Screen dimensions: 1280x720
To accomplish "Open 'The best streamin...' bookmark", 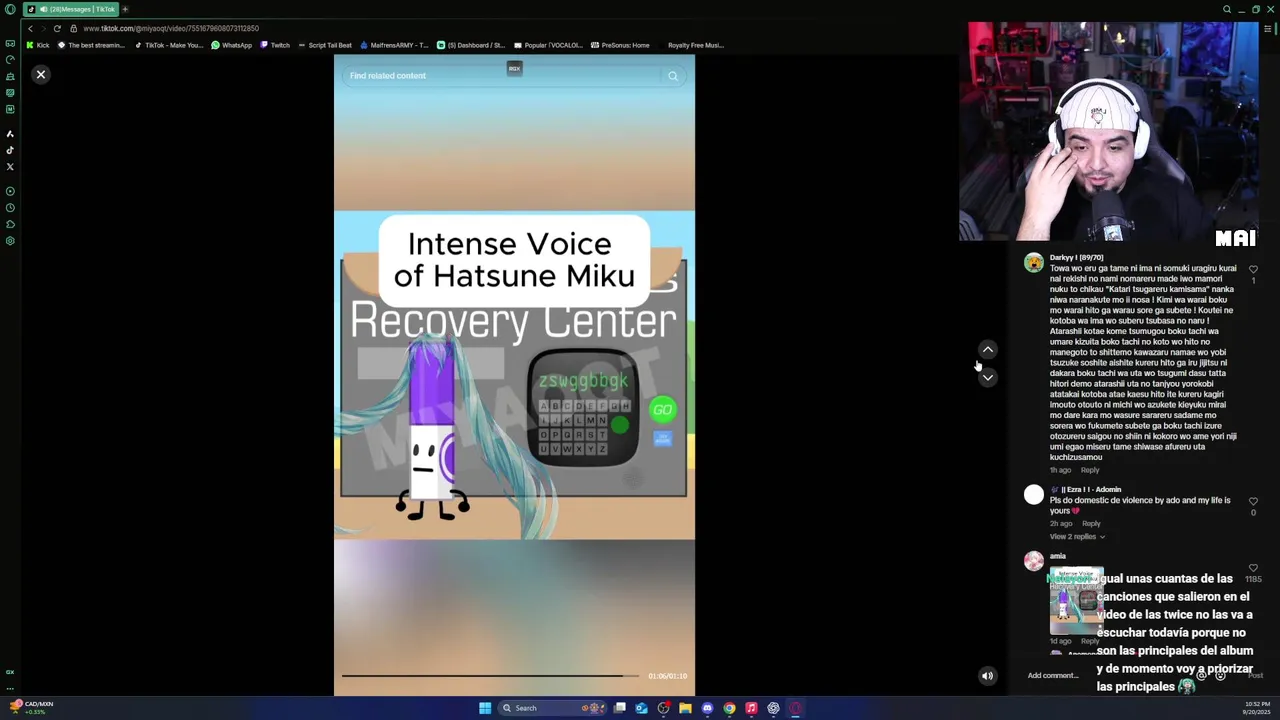I will click(x=91, y=45).
